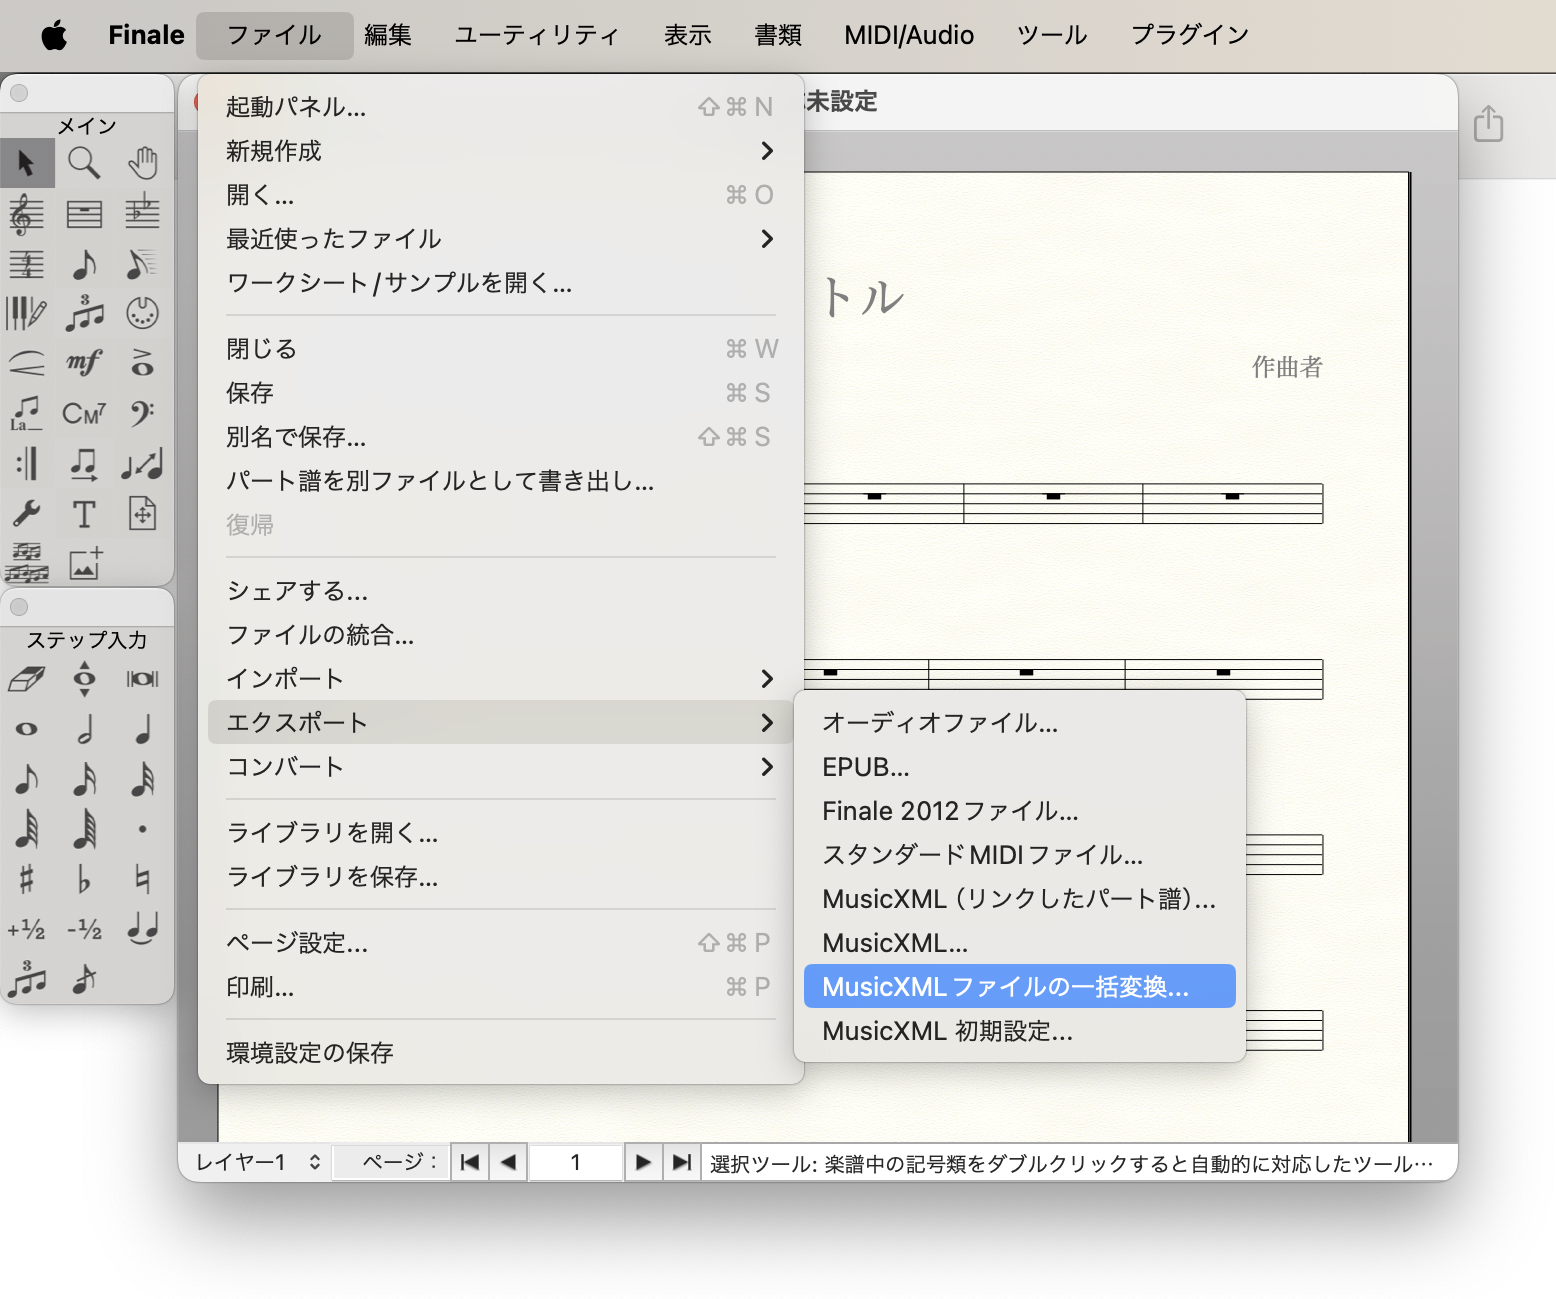Expand the 新規作成 submenu

(501, 151)
